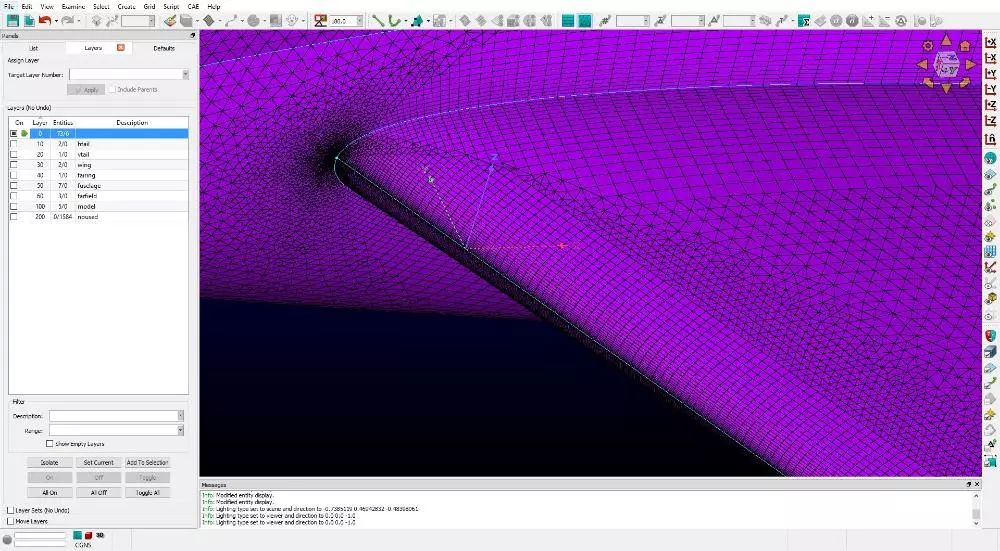This screenshot has height=551, width=1000.
Task: Open the Examine menu
Action: click(73, 6)
